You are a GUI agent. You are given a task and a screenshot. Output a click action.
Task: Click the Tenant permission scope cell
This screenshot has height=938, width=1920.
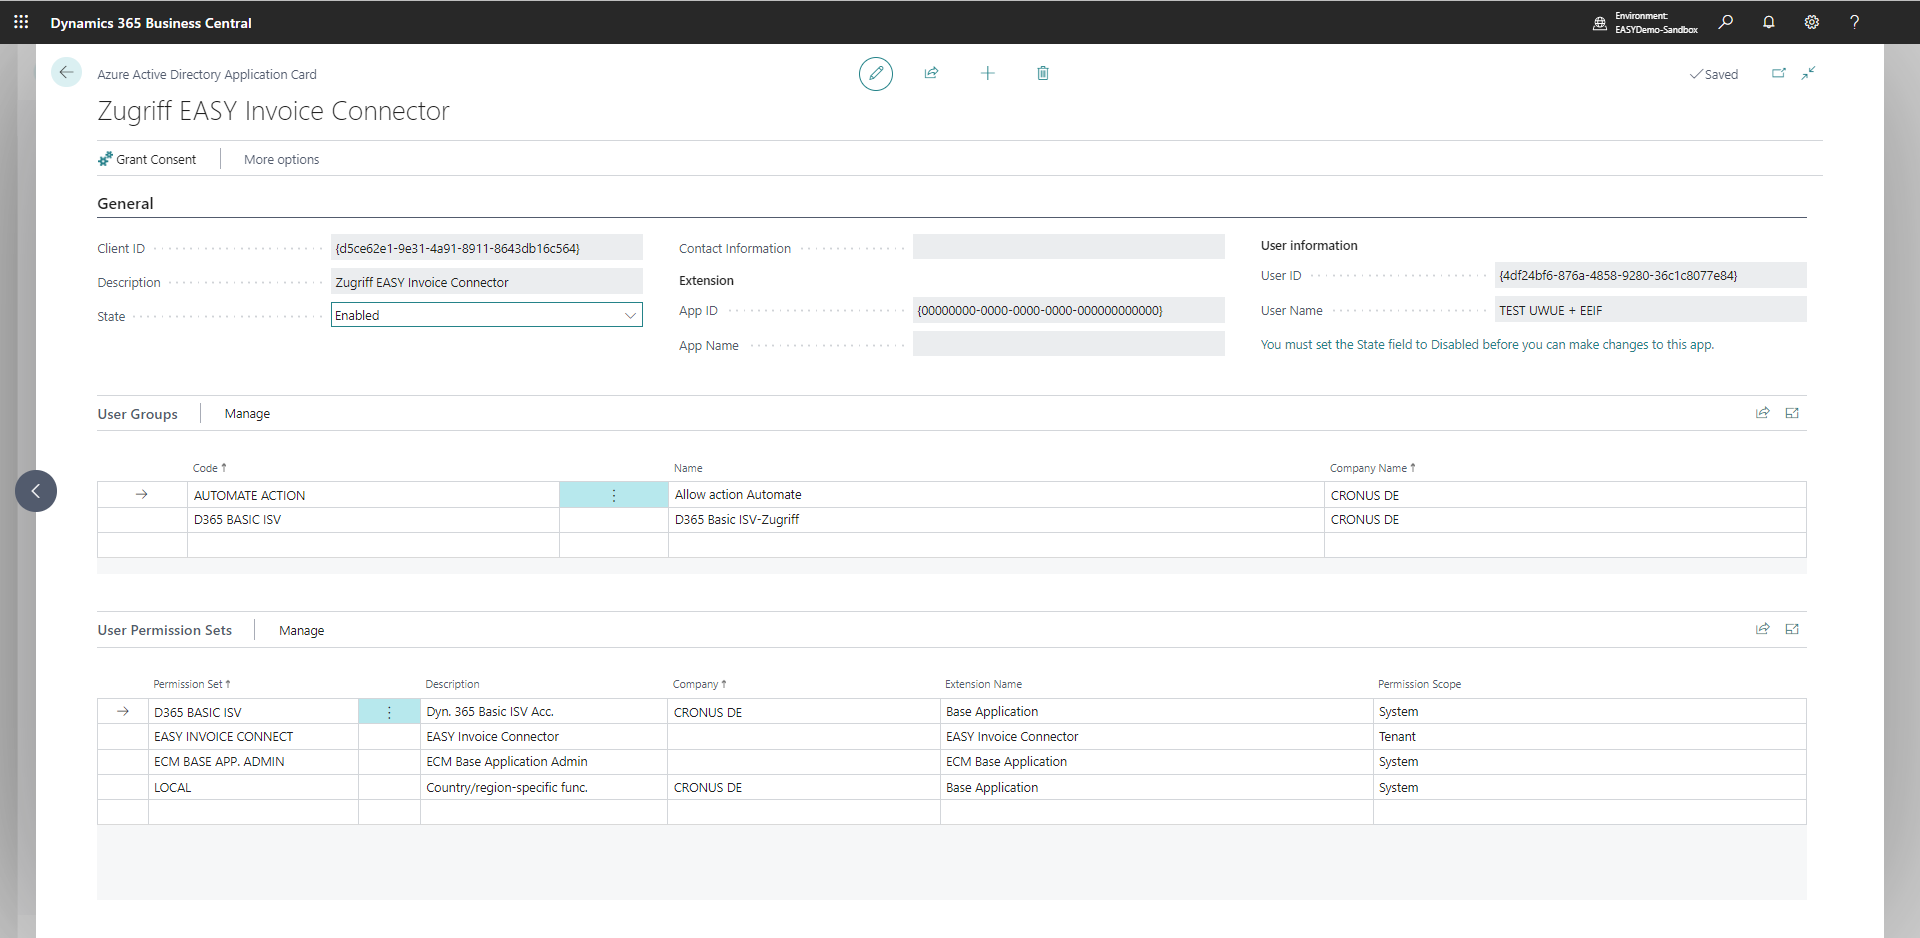pos(1590,737)
